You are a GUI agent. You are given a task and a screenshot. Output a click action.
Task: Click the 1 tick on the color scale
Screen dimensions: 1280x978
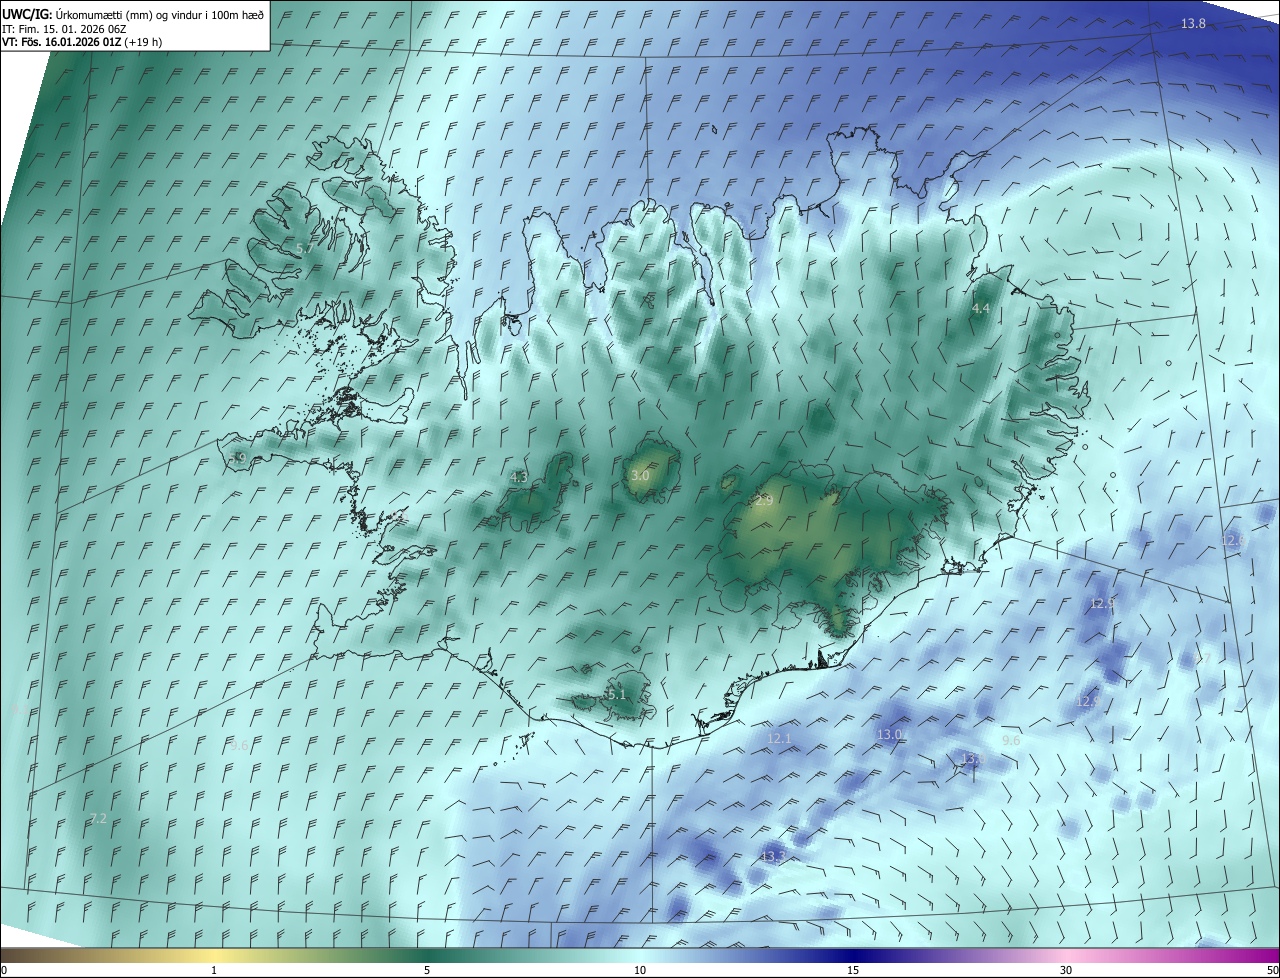pyautogui.click(x=214, y=971)
